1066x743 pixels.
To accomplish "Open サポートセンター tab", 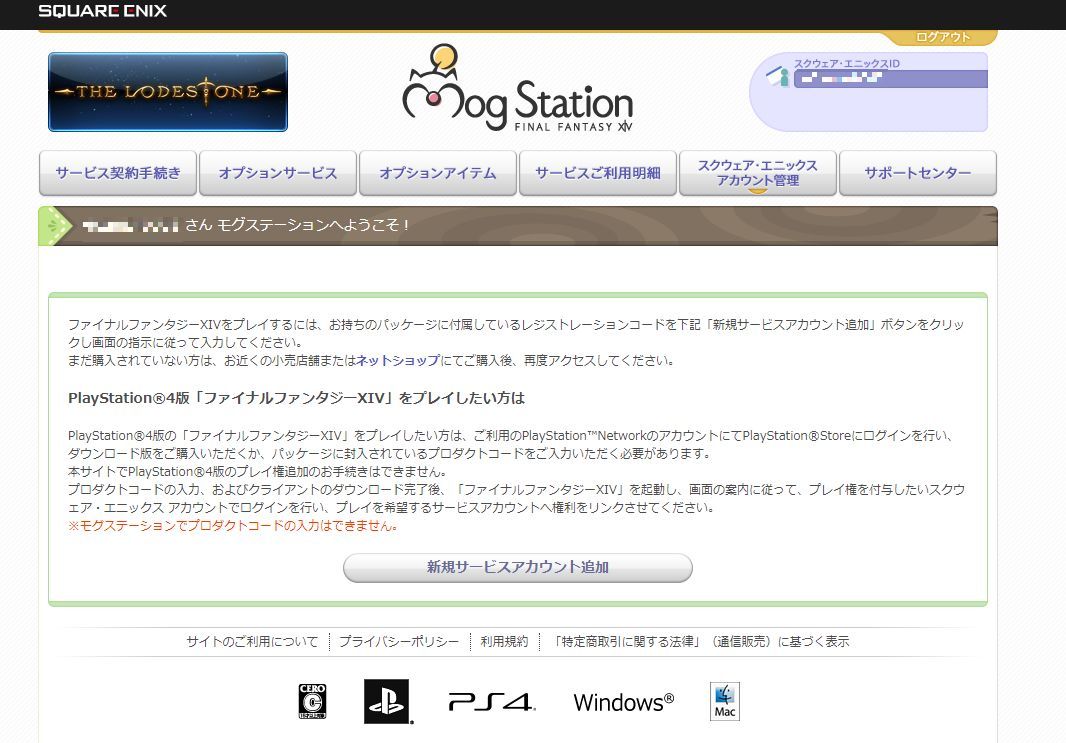I will (918, 173).
